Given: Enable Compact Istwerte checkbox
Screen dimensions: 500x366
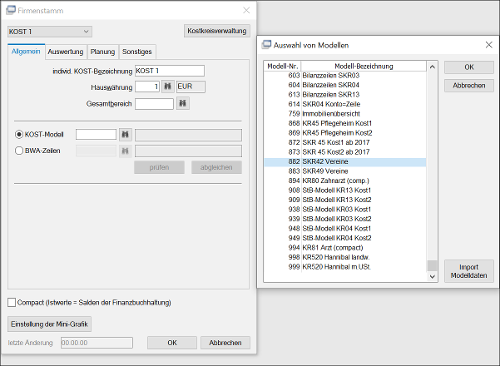Looking at the screenshot, I should (12, 302).
